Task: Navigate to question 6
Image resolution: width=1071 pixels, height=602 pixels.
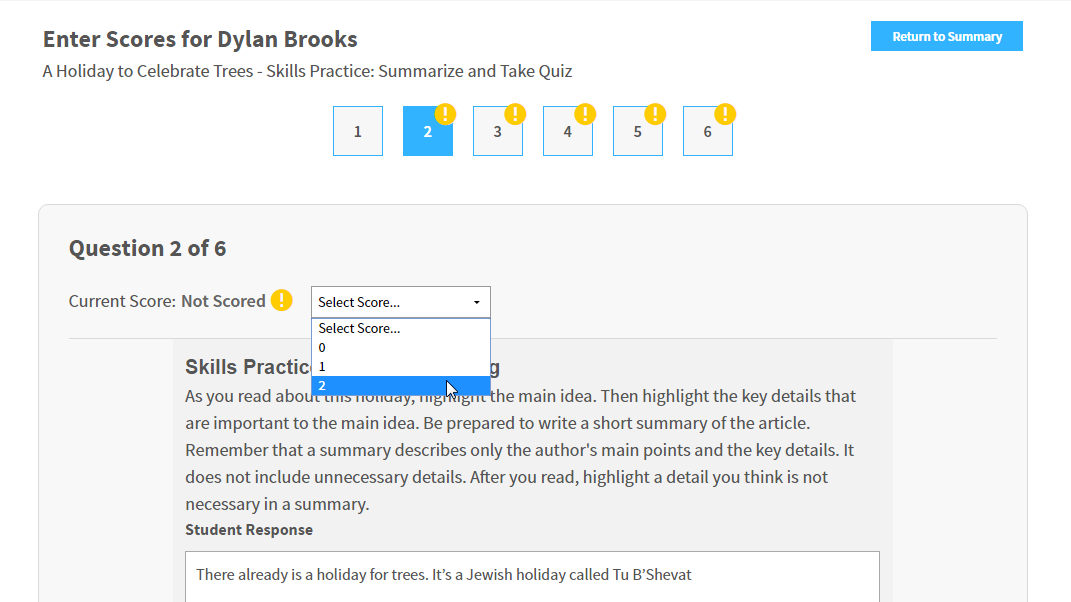Action: tap(708, 131)
